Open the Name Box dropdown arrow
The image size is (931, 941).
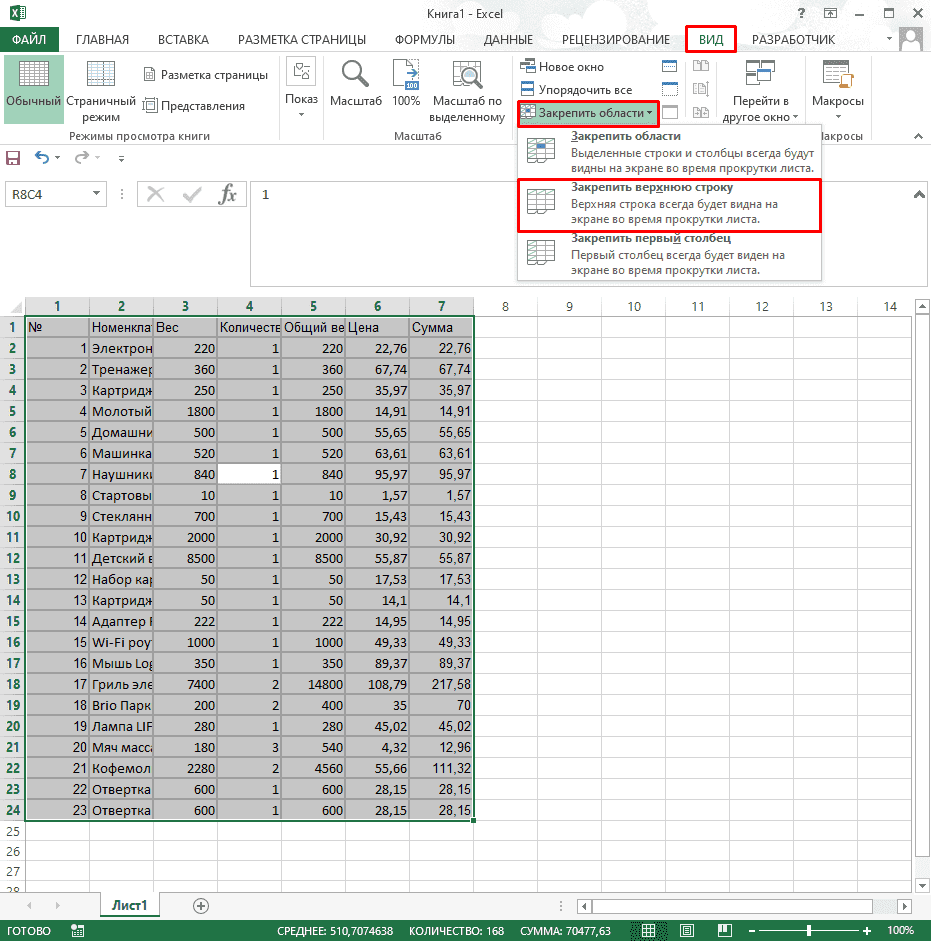point(96,193)
